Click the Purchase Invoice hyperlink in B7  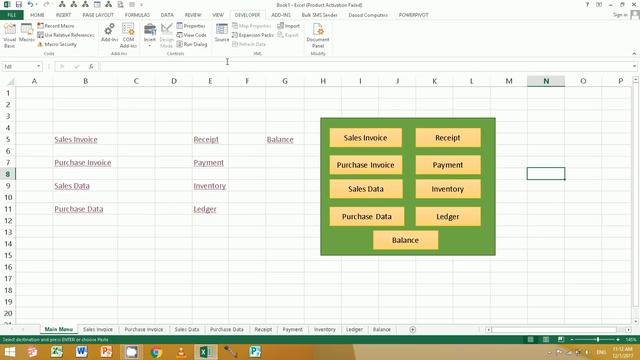pyautogui.click(x=83, y=163)
